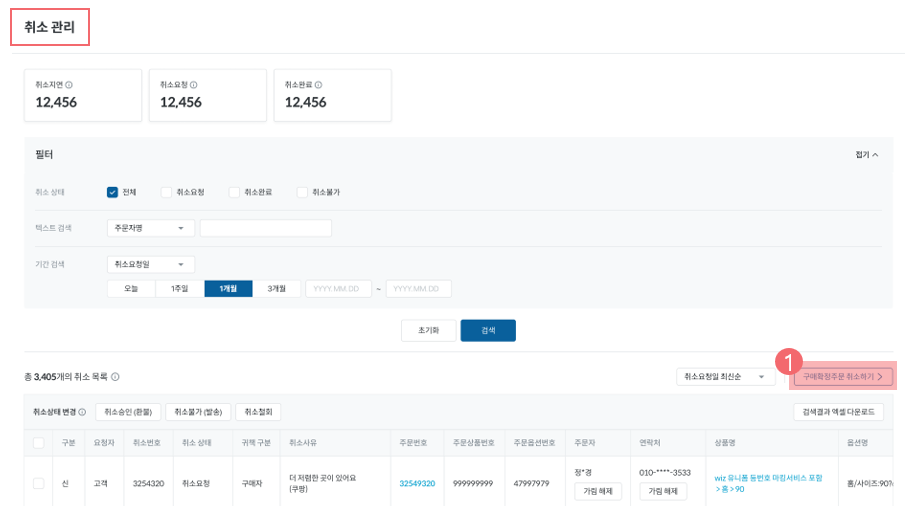
Task: Select the 오늘 period tab
Action: coord(132,288)
